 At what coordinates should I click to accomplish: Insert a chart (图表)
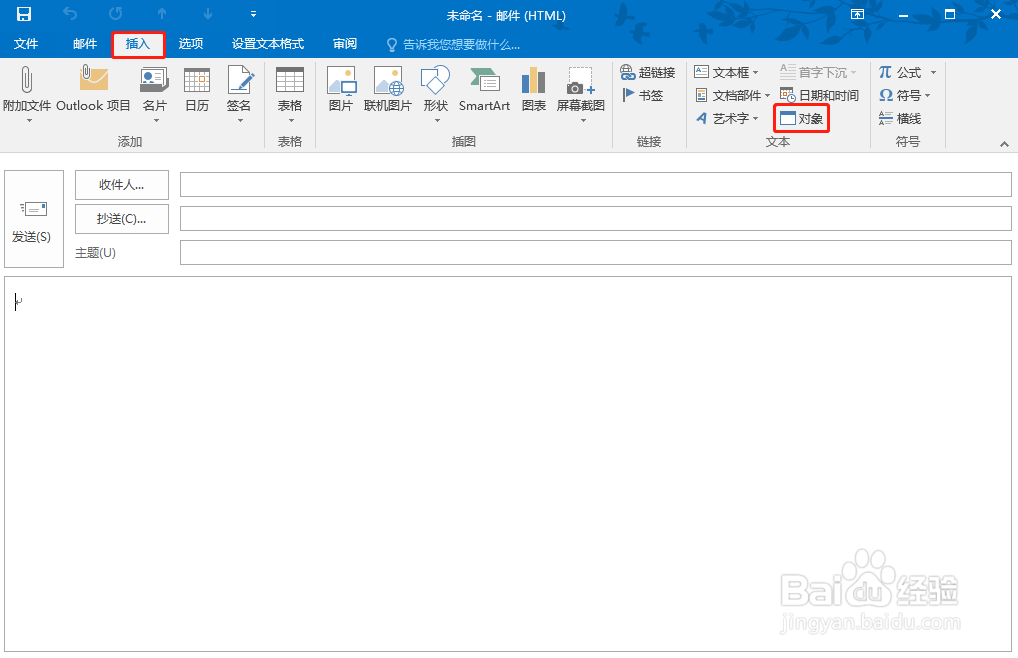click(x=533, y=92)
